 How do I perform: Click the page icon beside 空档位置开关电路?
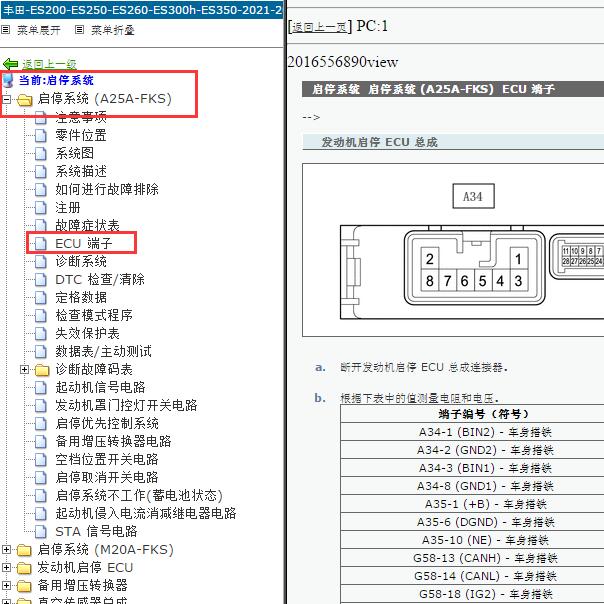[x=41, y=460]
